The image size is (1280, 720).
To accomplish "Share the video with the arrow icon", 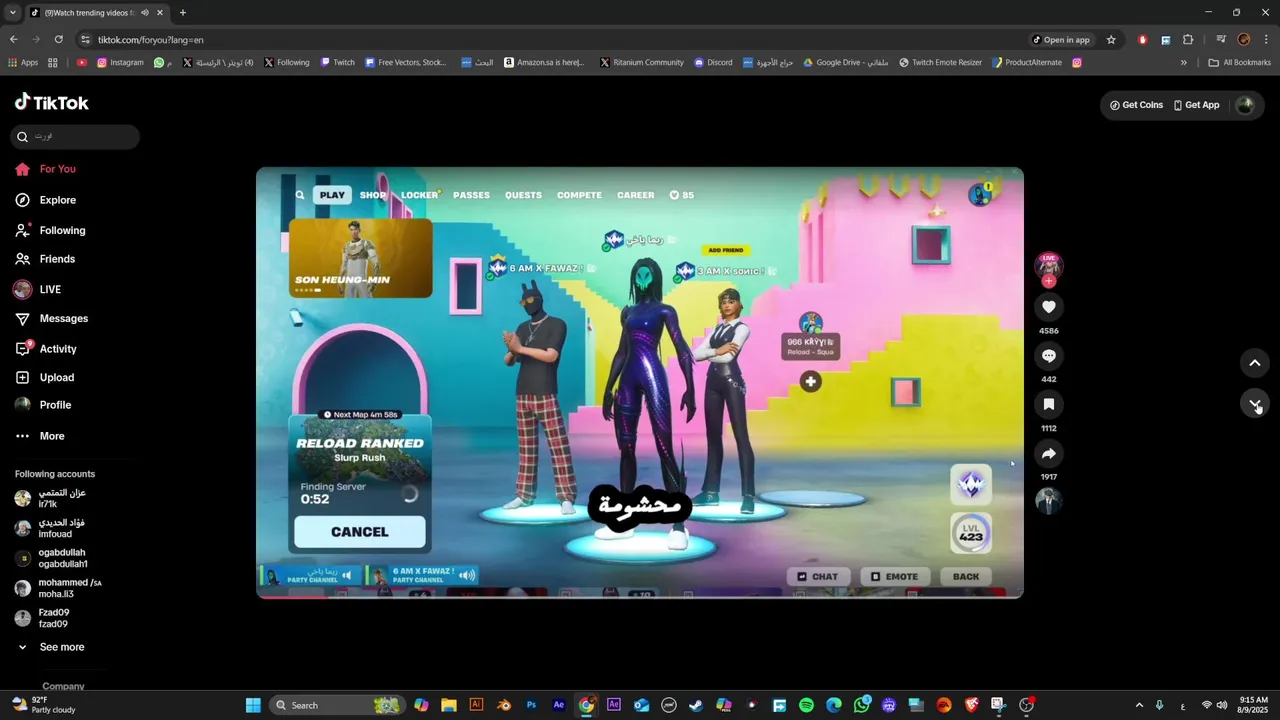I will pos(1048,454).
